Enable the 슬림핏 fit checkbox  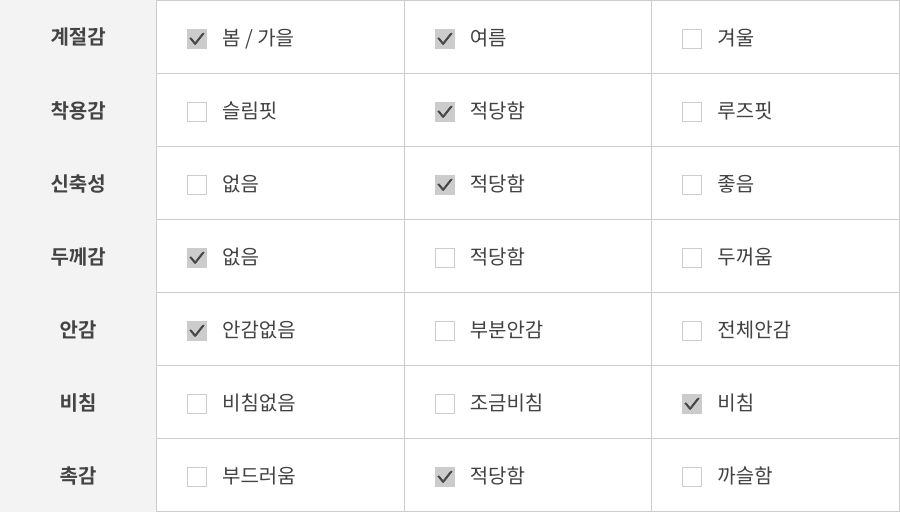tap(197, 112)
